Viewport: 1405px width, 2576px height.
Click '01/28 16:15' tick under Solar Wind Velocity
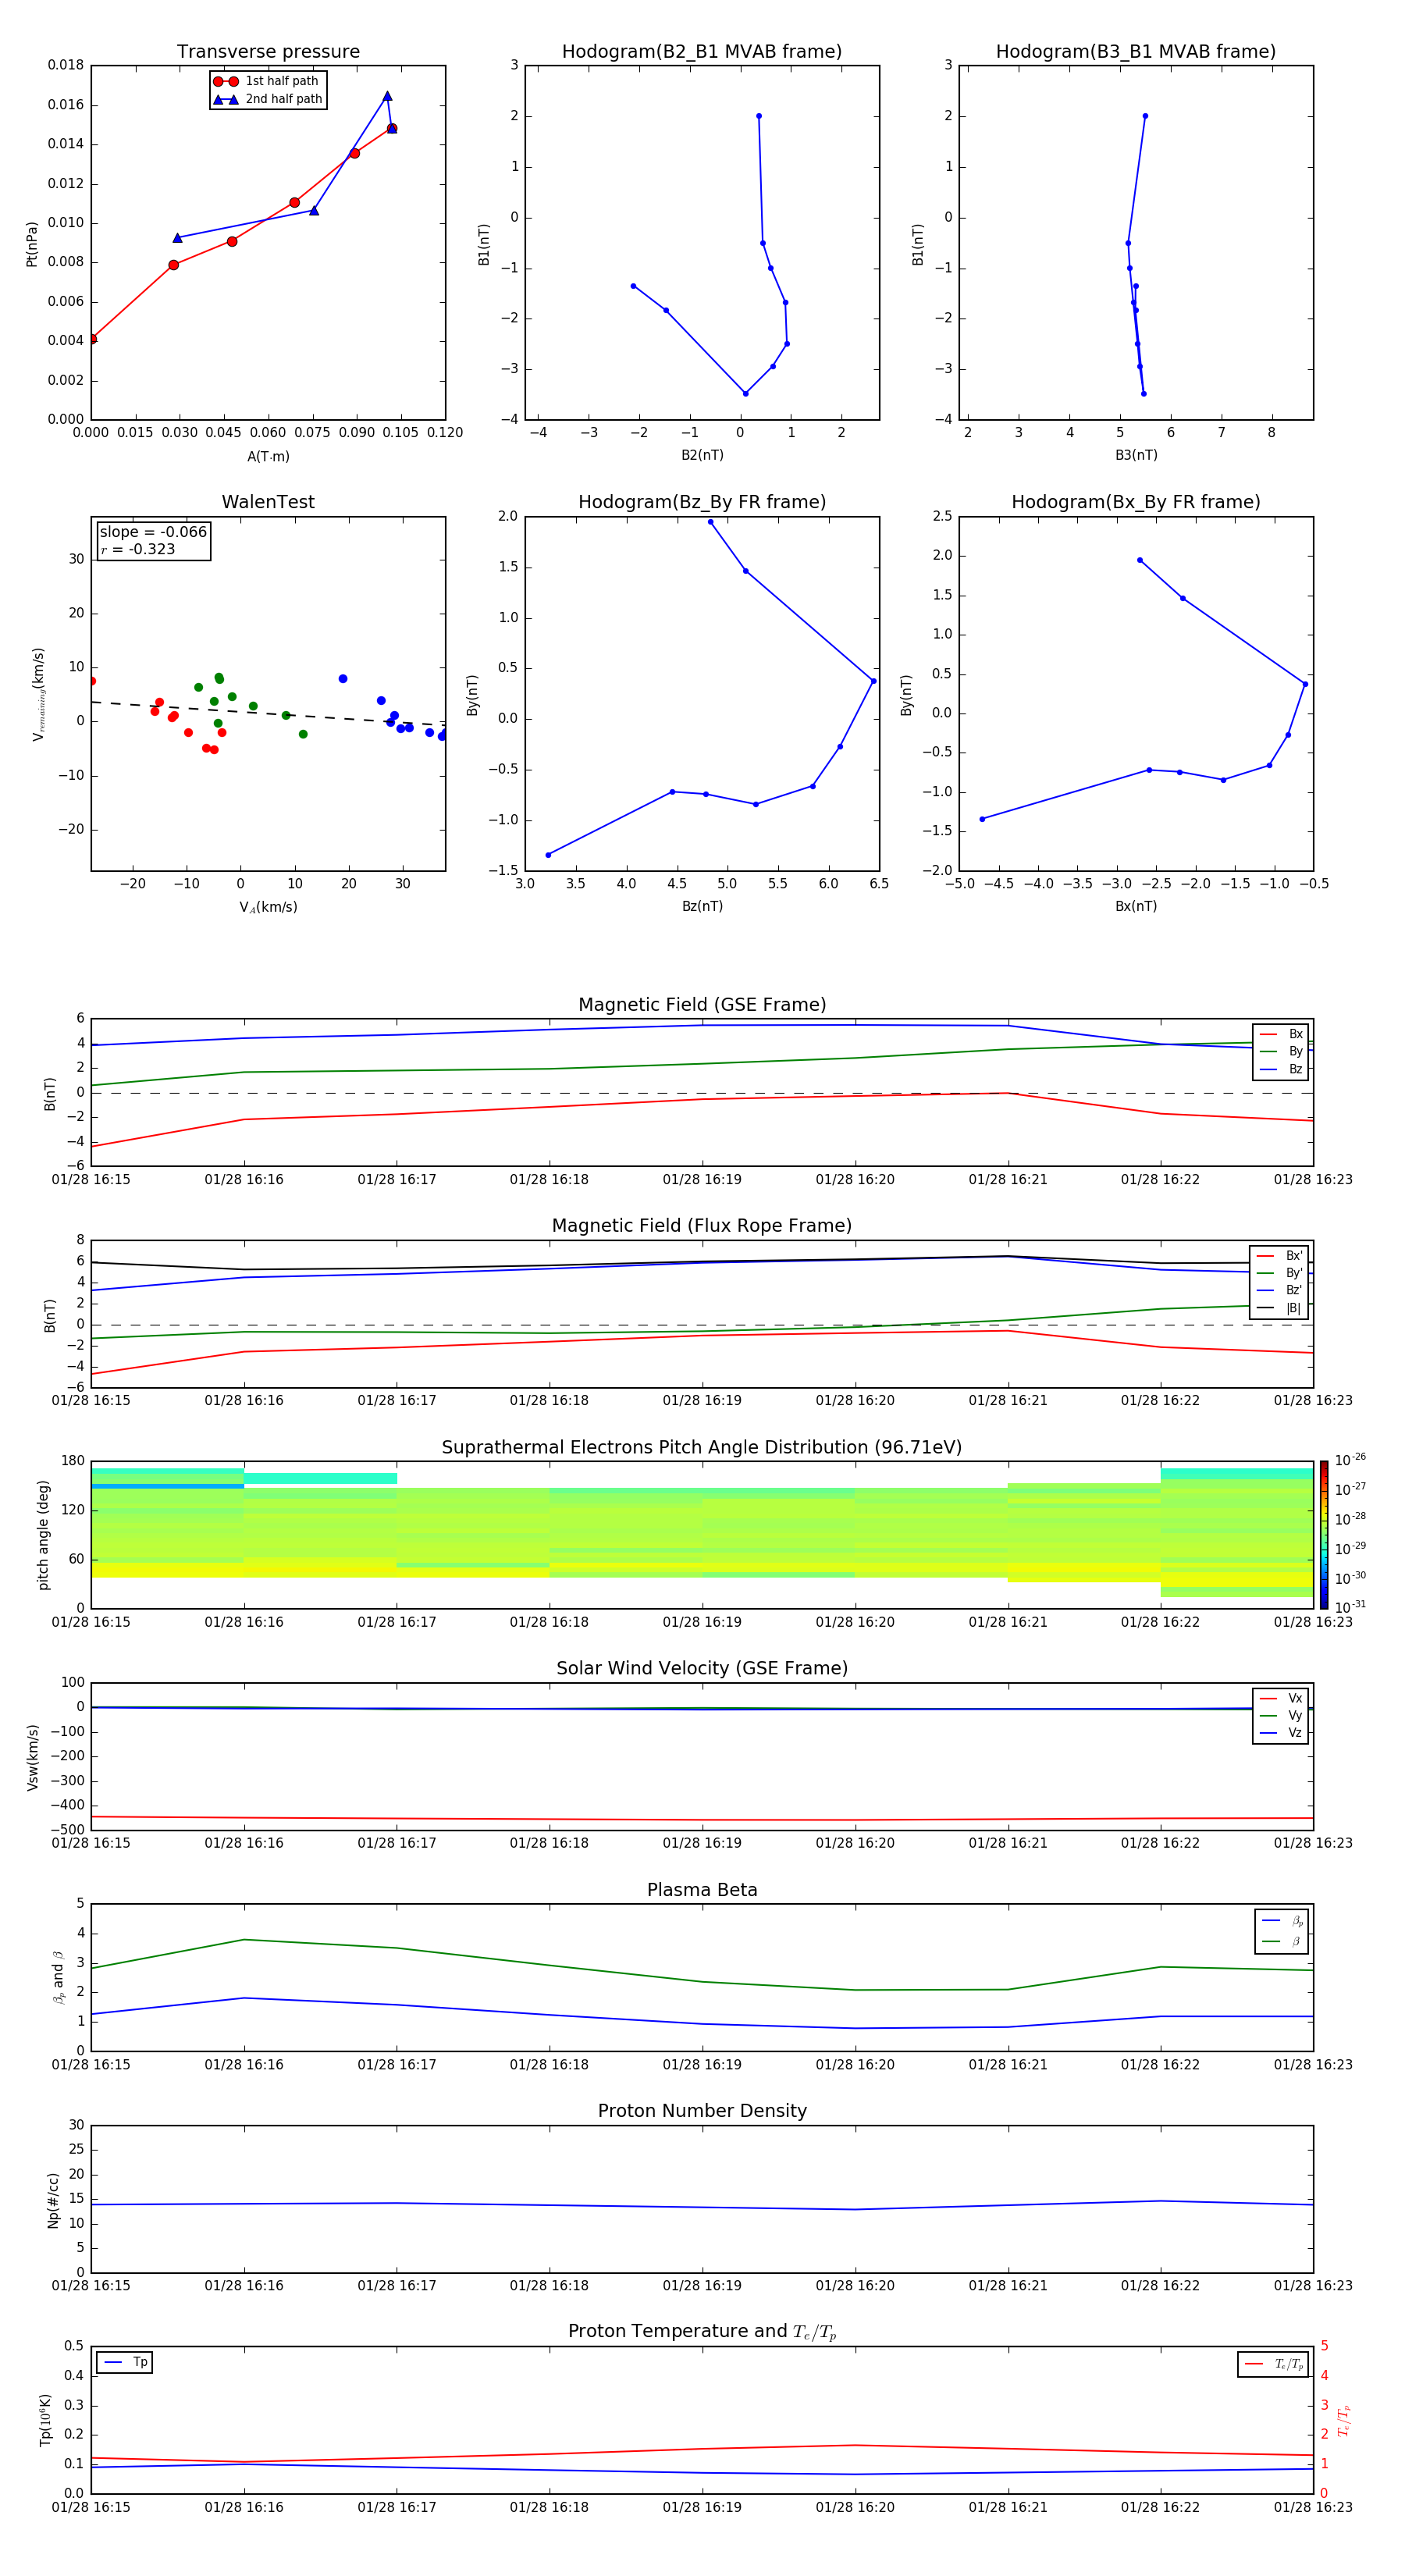tap(91, 1843)
